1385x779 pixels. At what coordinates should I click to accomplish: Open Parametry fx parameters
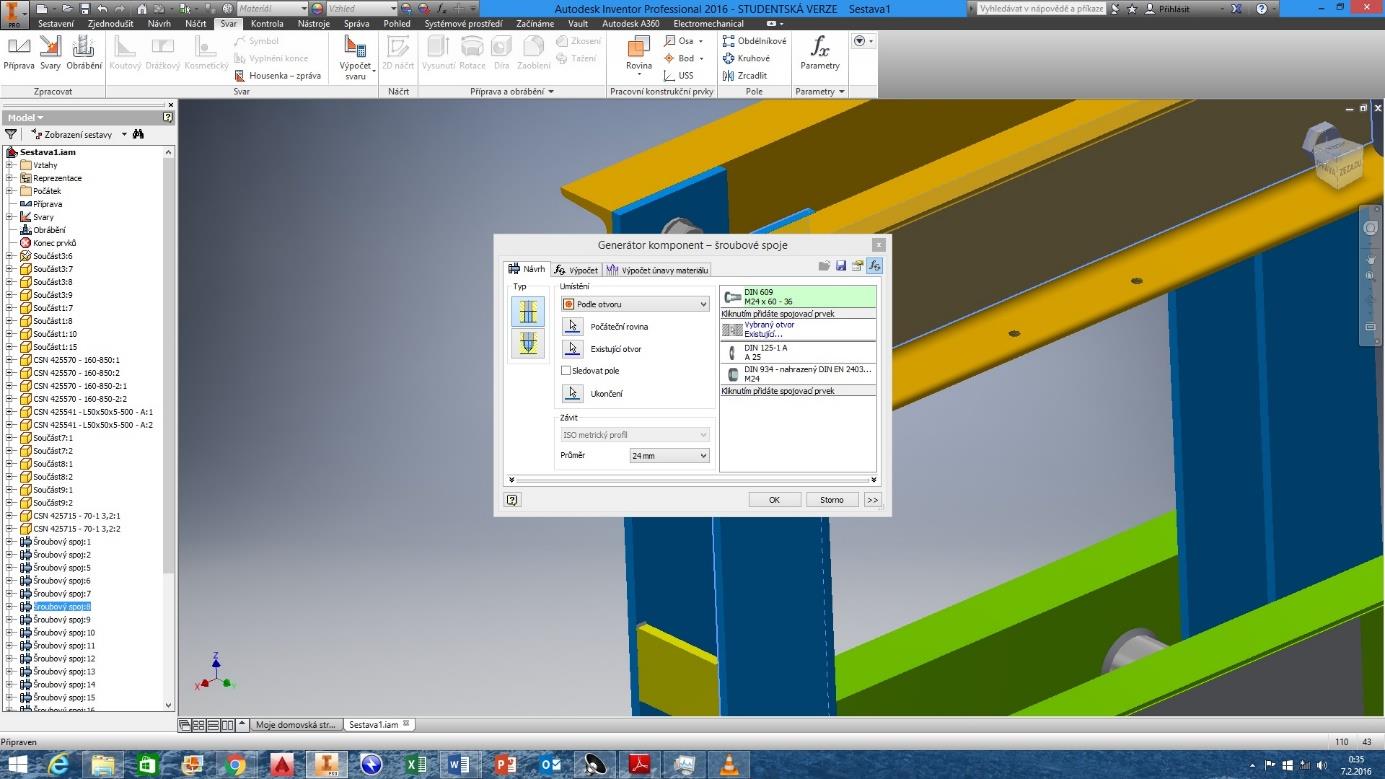tap(820, 53)
